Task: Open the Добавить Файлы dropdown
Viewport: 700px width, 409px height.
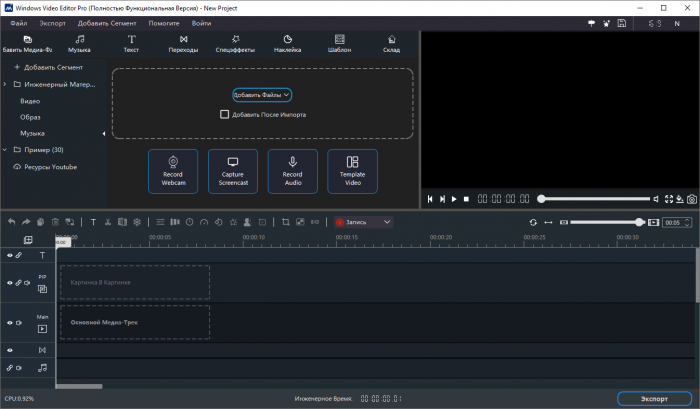Action: [x=262, y=95]
